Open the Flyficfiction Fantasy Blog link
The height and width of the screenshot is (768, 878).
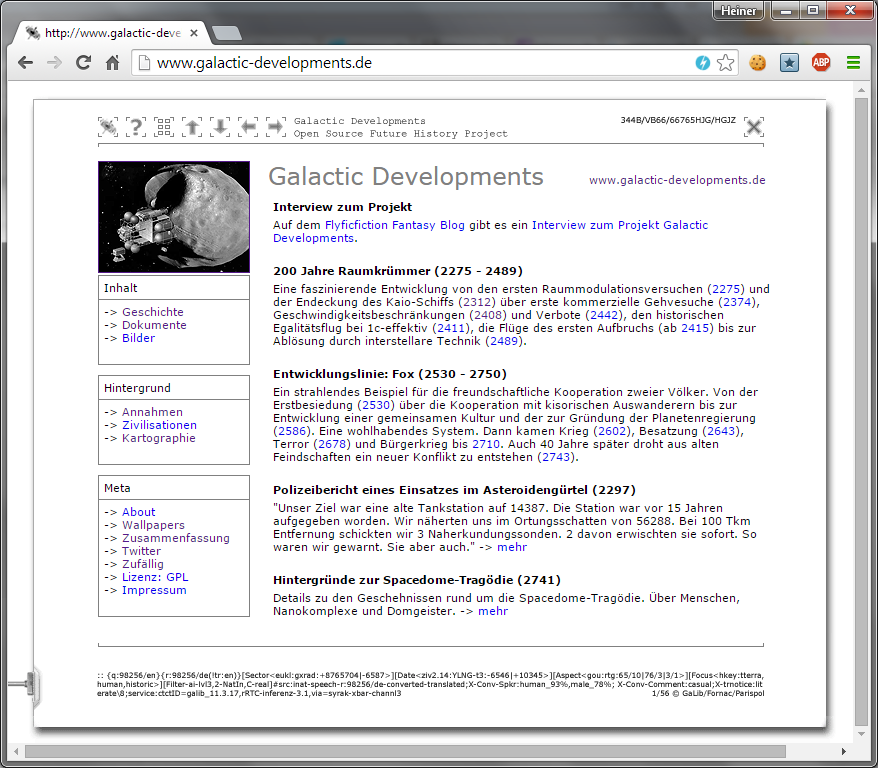(x=395, y=225)
